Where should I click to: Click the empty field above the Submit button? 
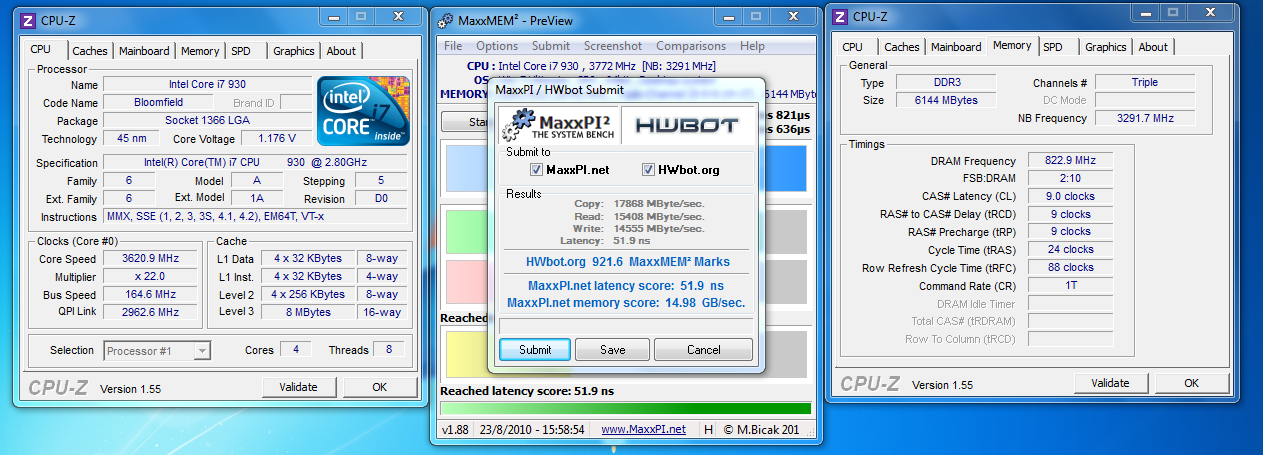[626, 325]
